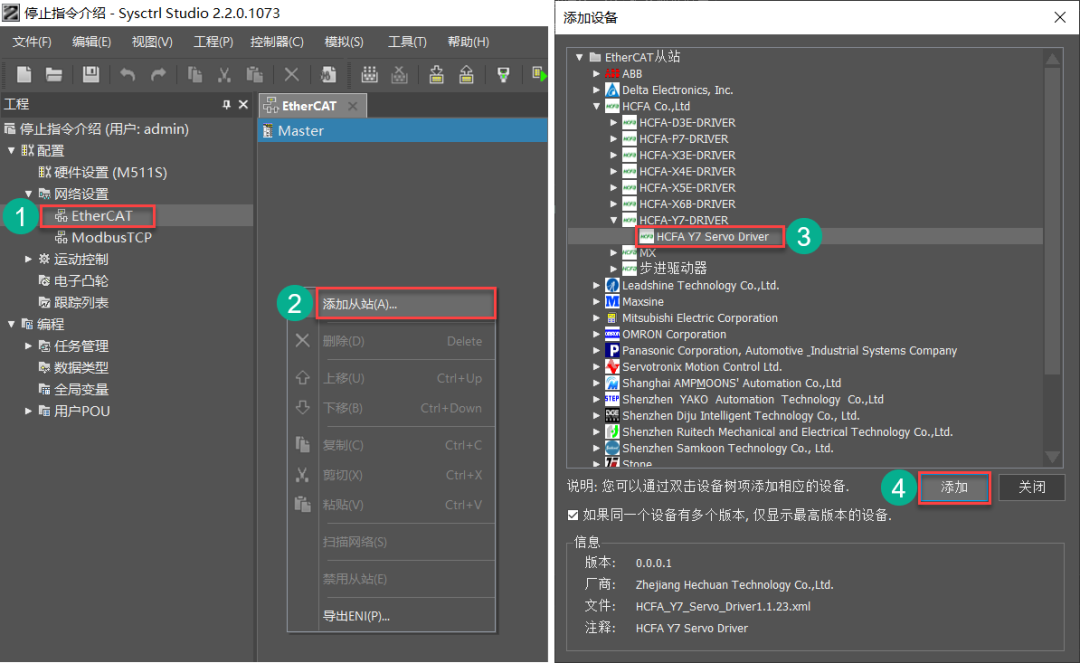Open the 模拟(S) menu
The width and height of the screenshot is (1080, 663).
pos(344,42)
